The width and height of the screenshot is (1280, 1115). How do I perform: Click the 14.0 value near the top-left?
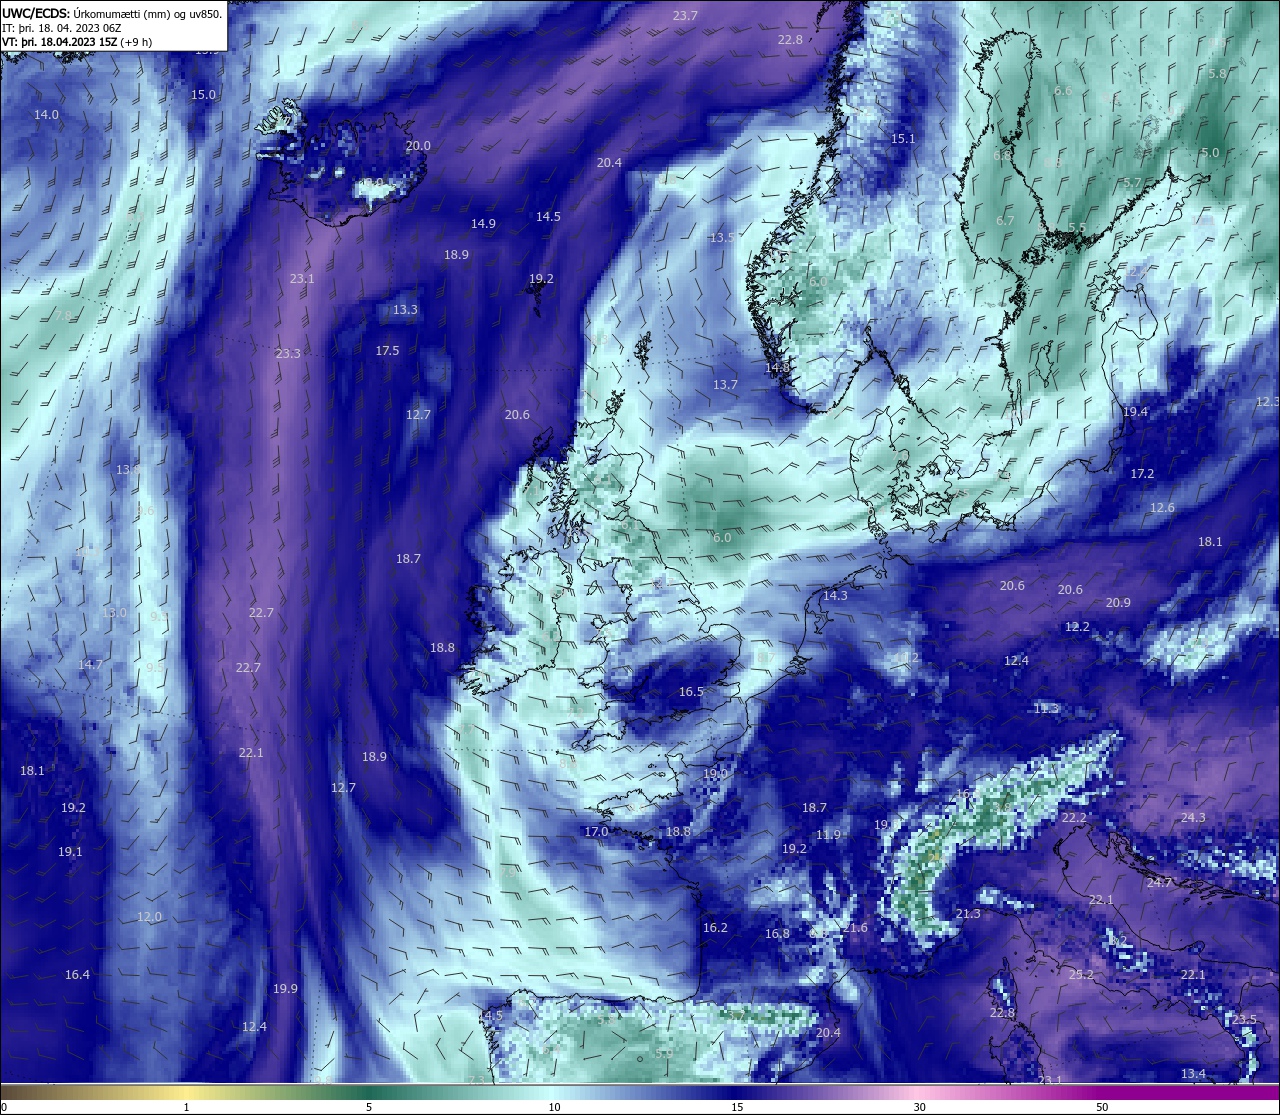tap(46, 115)
